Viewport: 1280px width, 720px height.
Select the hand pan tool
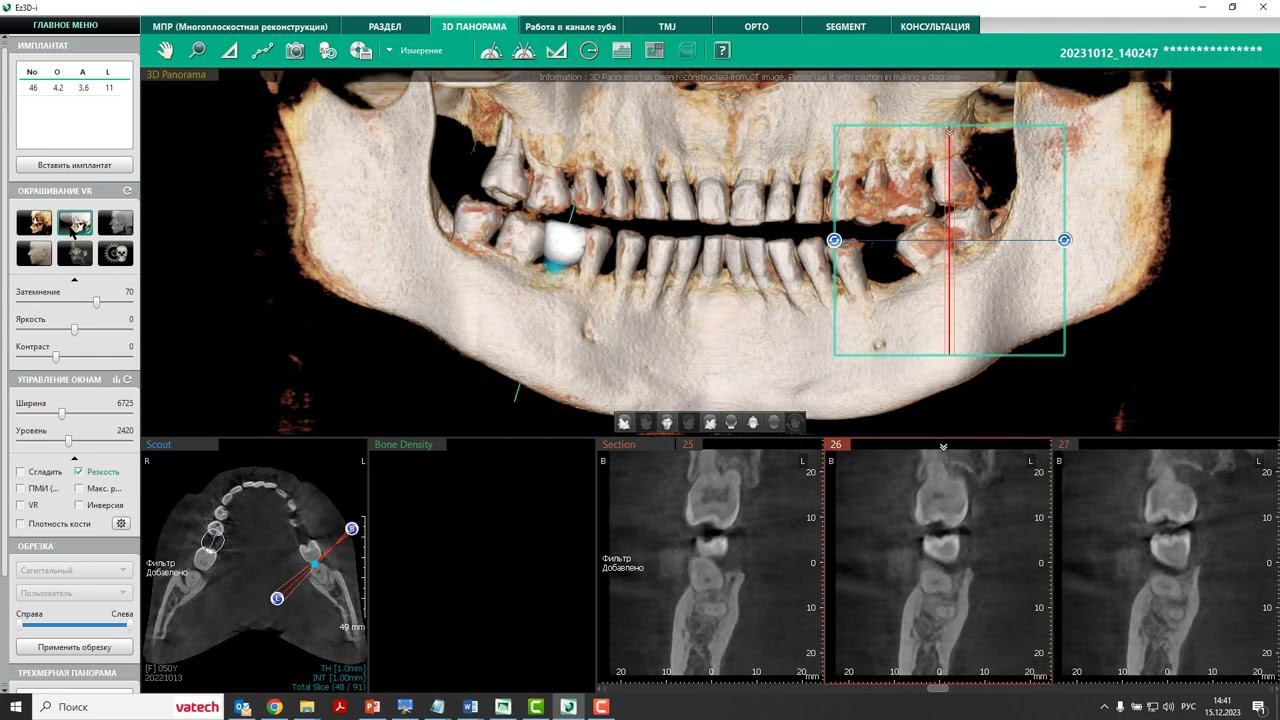165,50
